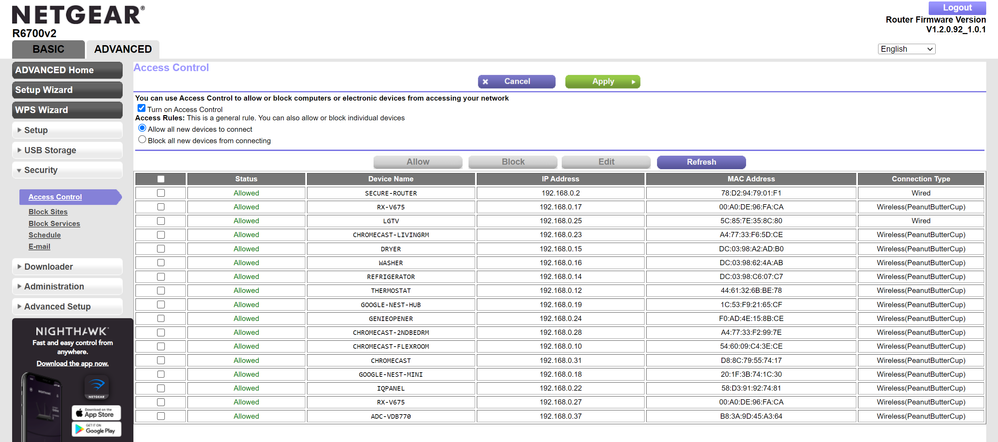Tick the GENIEOPENER device checkbox
998x442 pixels.
160,318
